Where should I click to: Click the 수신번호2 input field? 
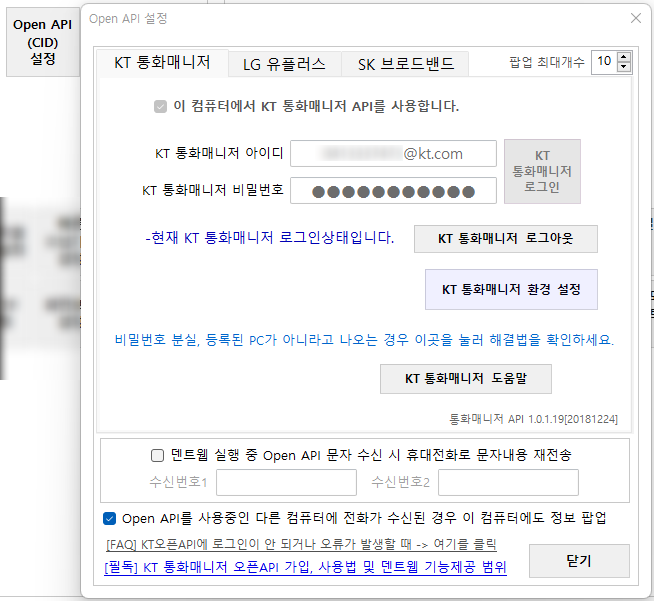click(508, 482)
